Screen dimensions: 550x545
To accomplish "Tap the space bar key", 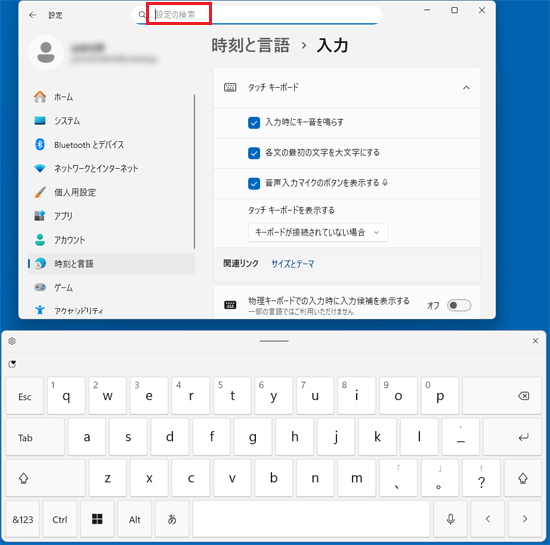I will coord(311,519).
